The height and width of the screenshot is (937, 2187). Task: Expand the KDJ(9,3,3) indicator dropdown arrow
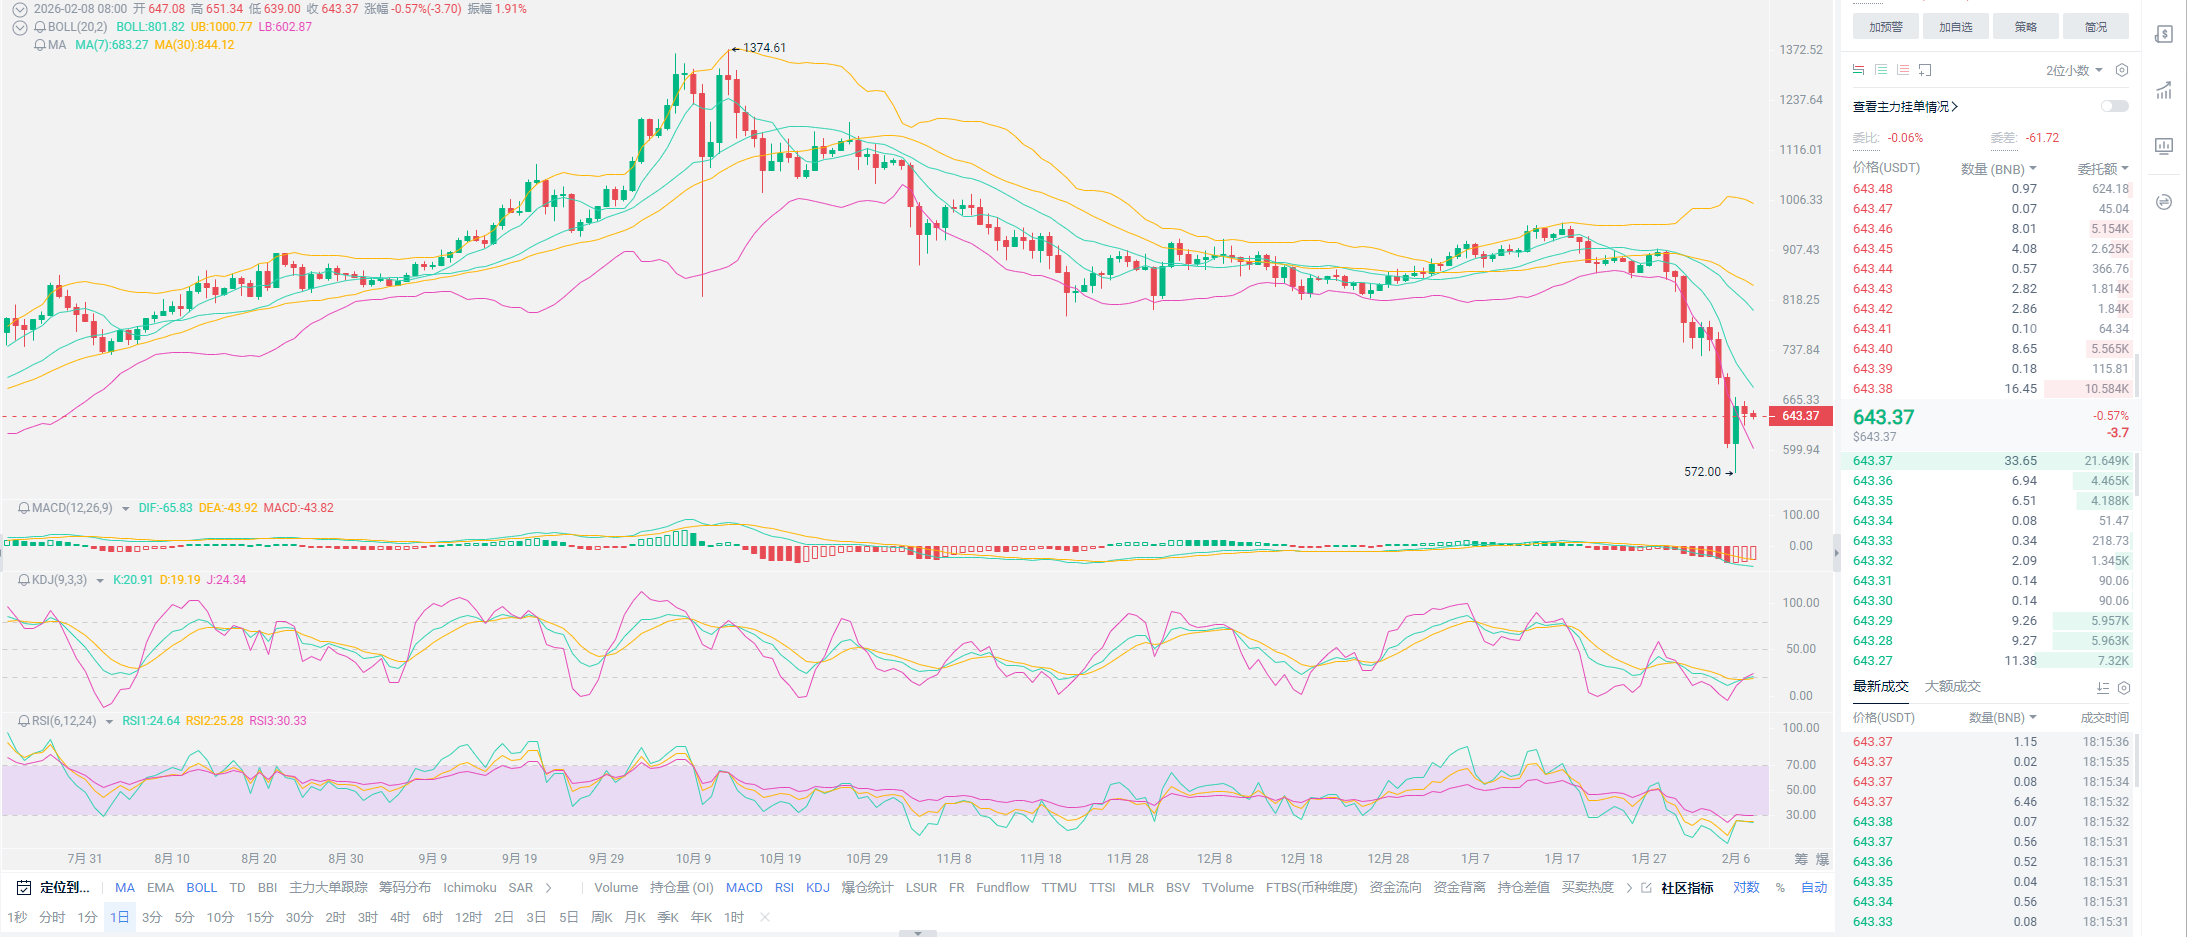click(100, 581)
